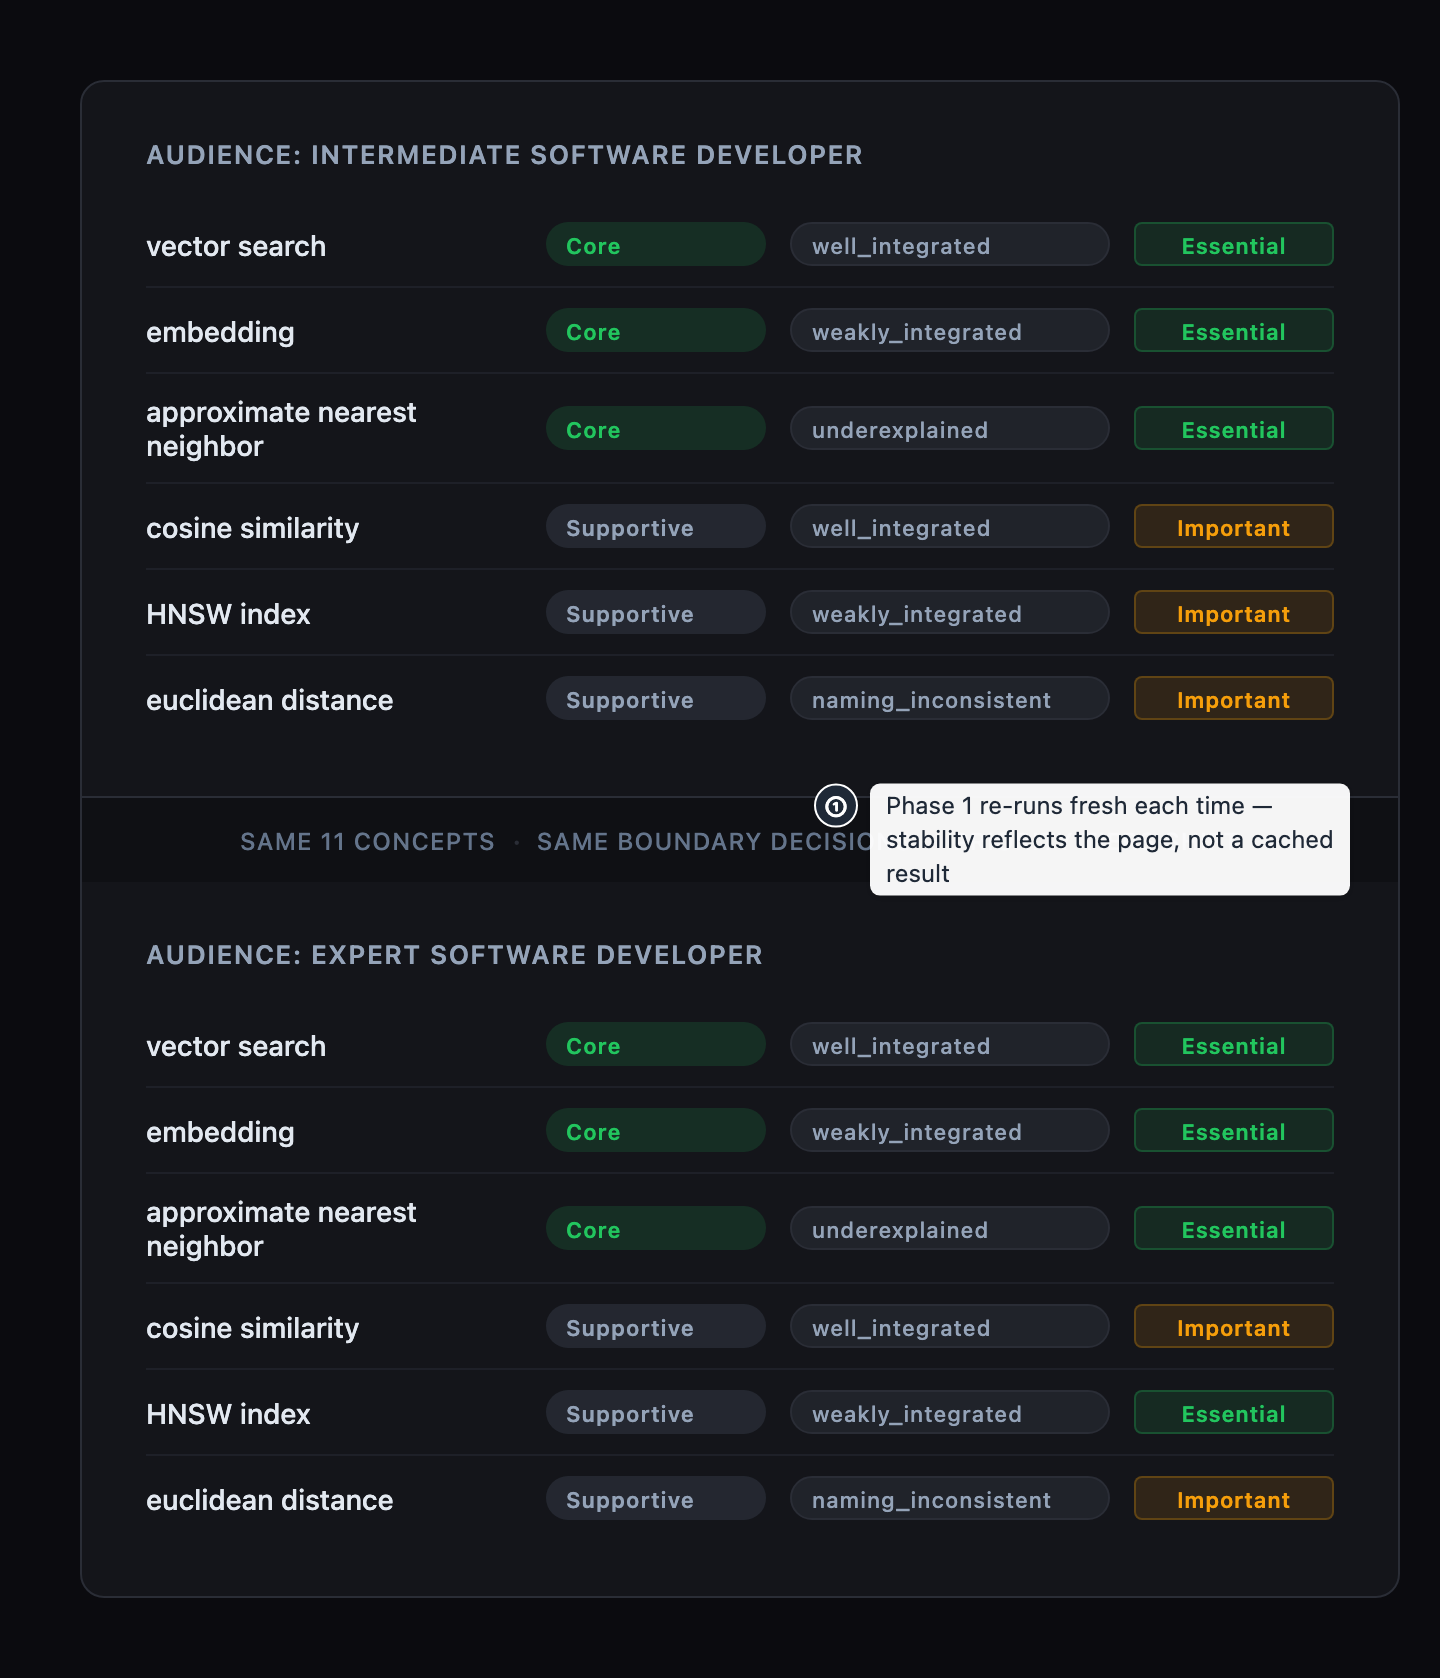Click well_integrated tag for cosine similarity, expert section

click(950, 1327)
